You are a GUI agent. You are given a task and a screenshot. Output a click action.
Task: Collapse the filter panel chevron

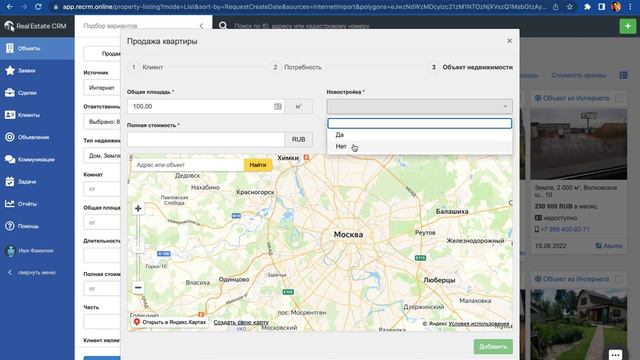pyautogui.click(x=201, y=26)
